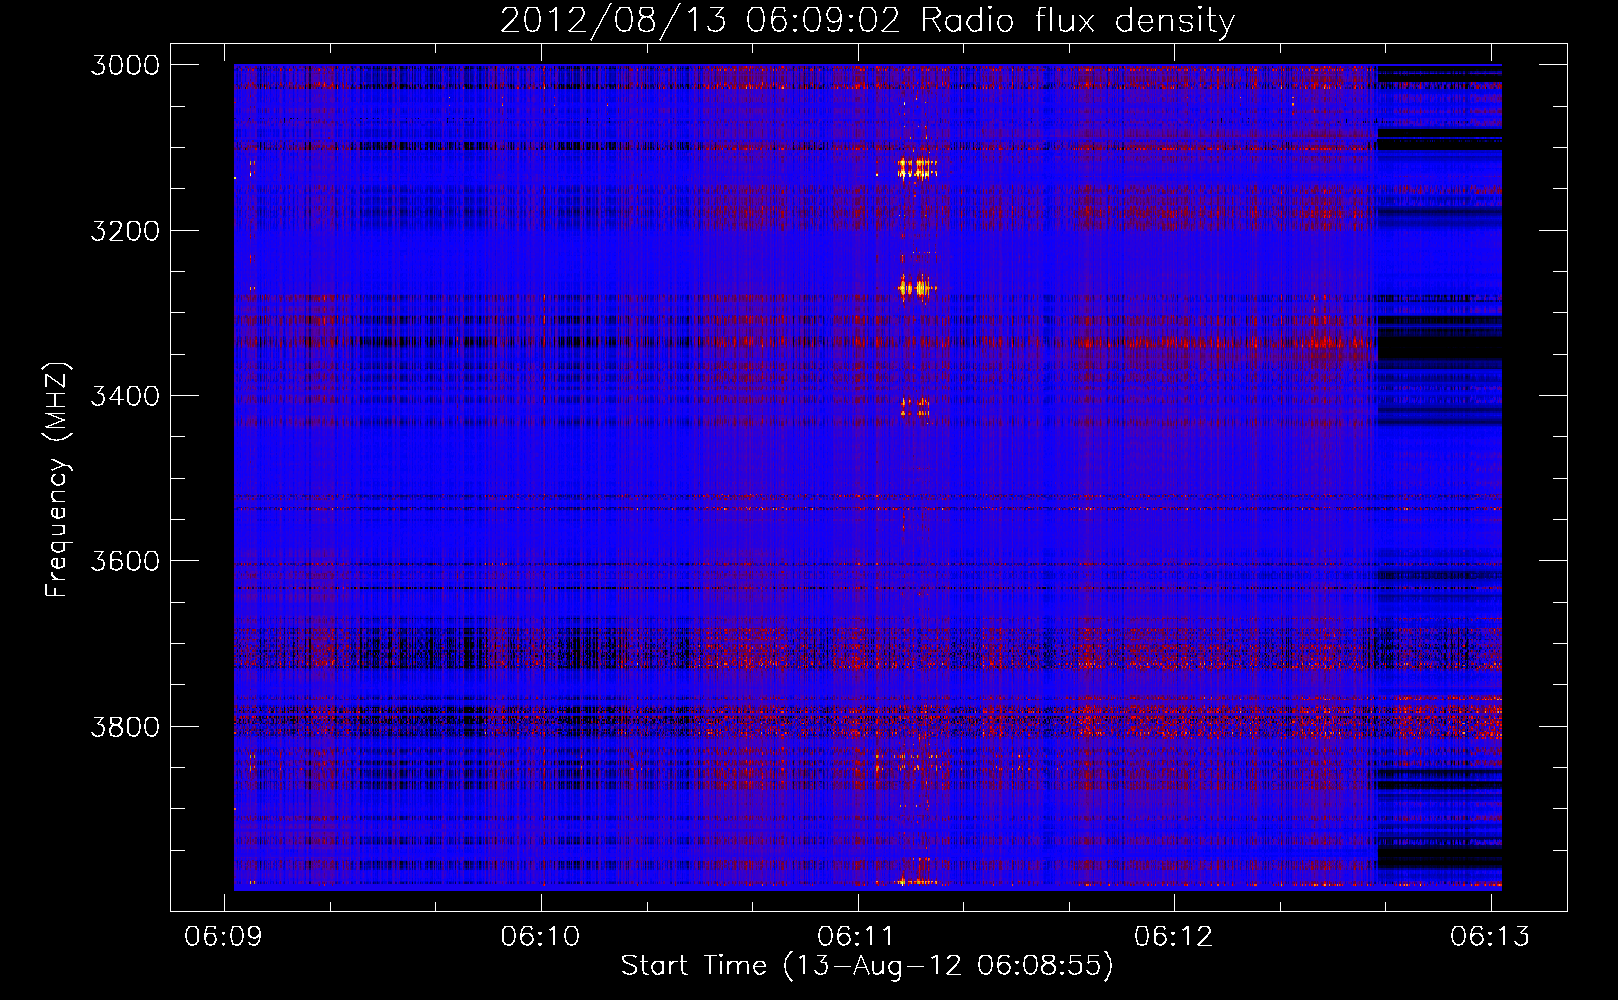Click the 06:12 time tick label
This screenshot has height=1000, width=1618.
tap(1174, 936)
